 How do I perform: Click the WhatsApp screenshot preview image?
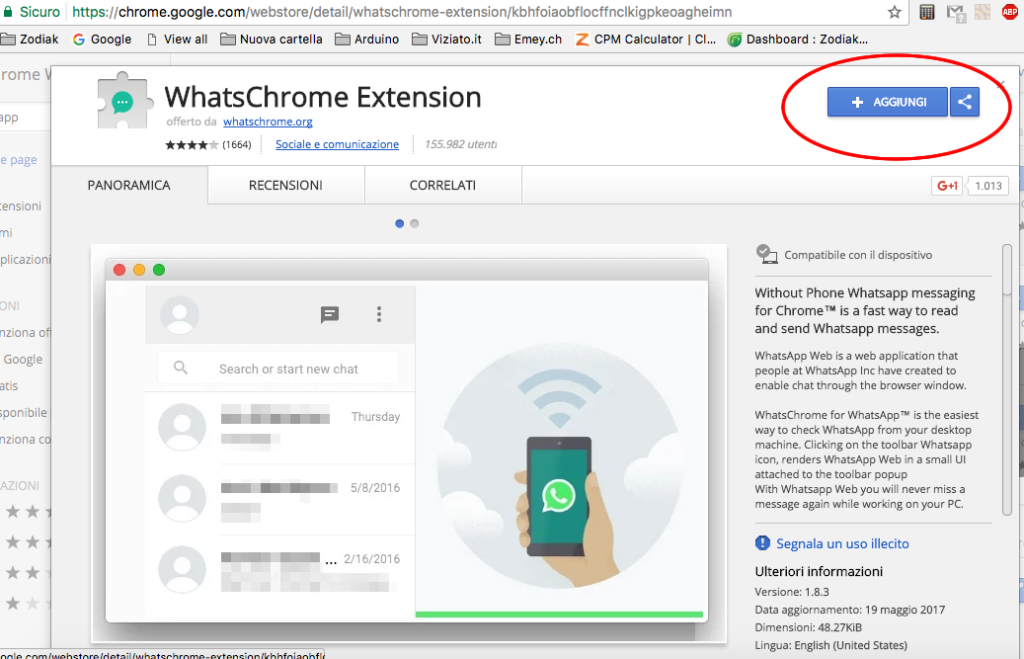[x=406, y=440]
